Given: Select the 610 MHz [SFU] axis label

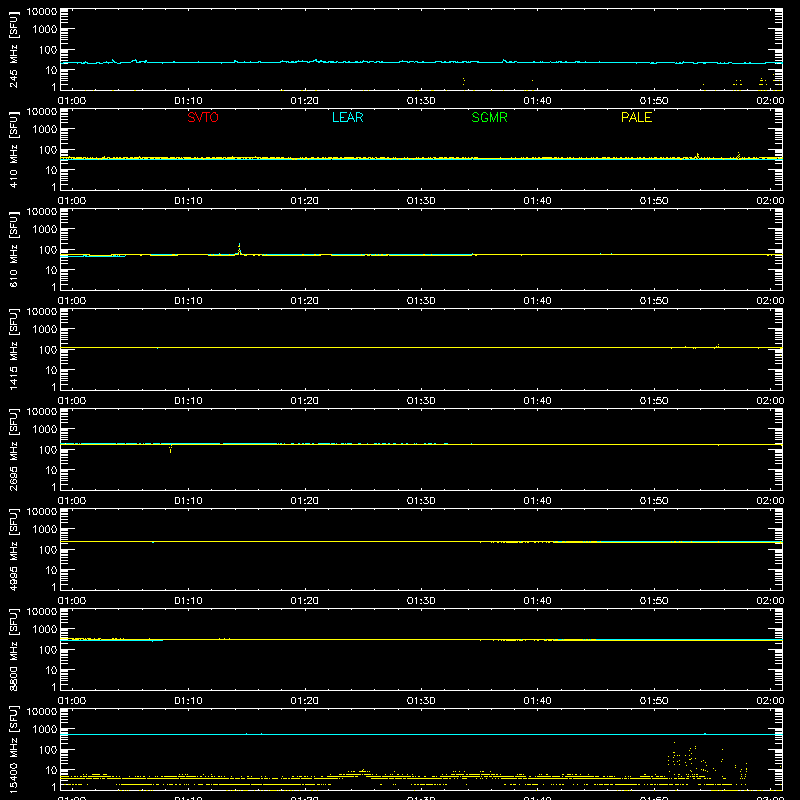Looking at the screenshot, I should [14, 249].
